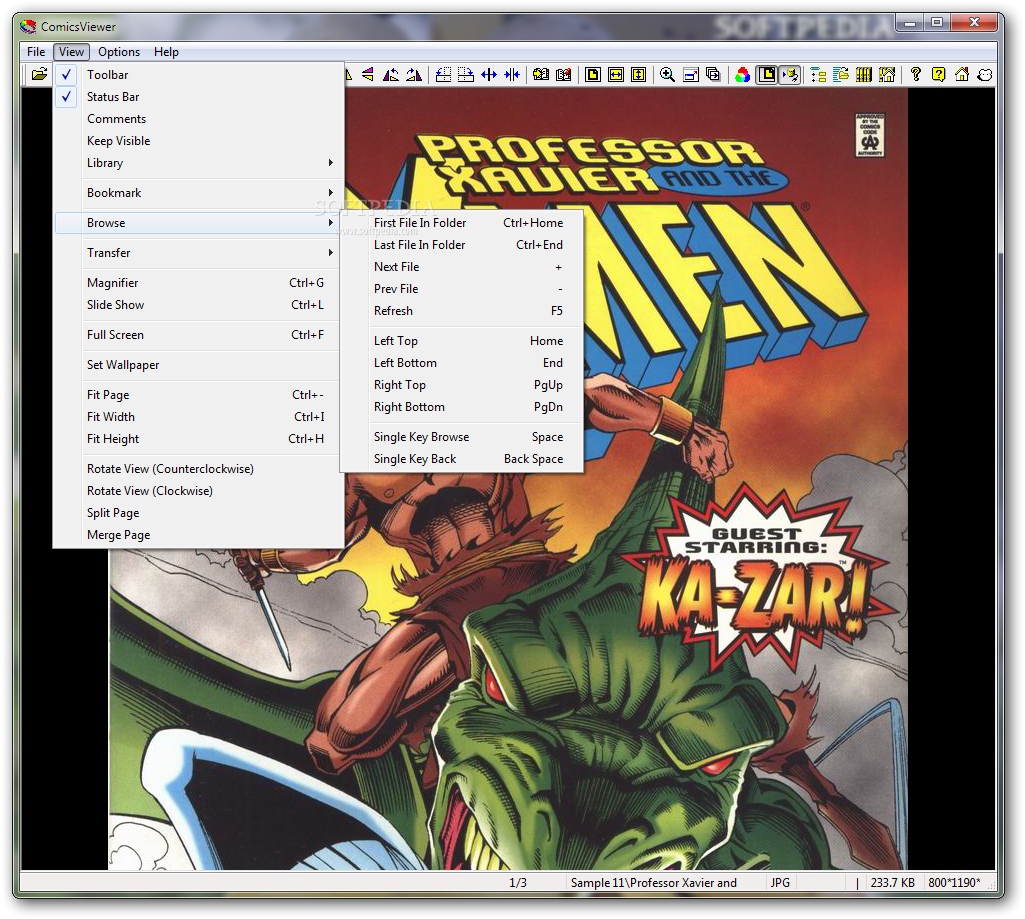Image resolution: width=1025 pixels, height=919 pixels.
Task: Click the purple-yellow flip triangle toolbar icon
Action: click(x=368, y=75)
